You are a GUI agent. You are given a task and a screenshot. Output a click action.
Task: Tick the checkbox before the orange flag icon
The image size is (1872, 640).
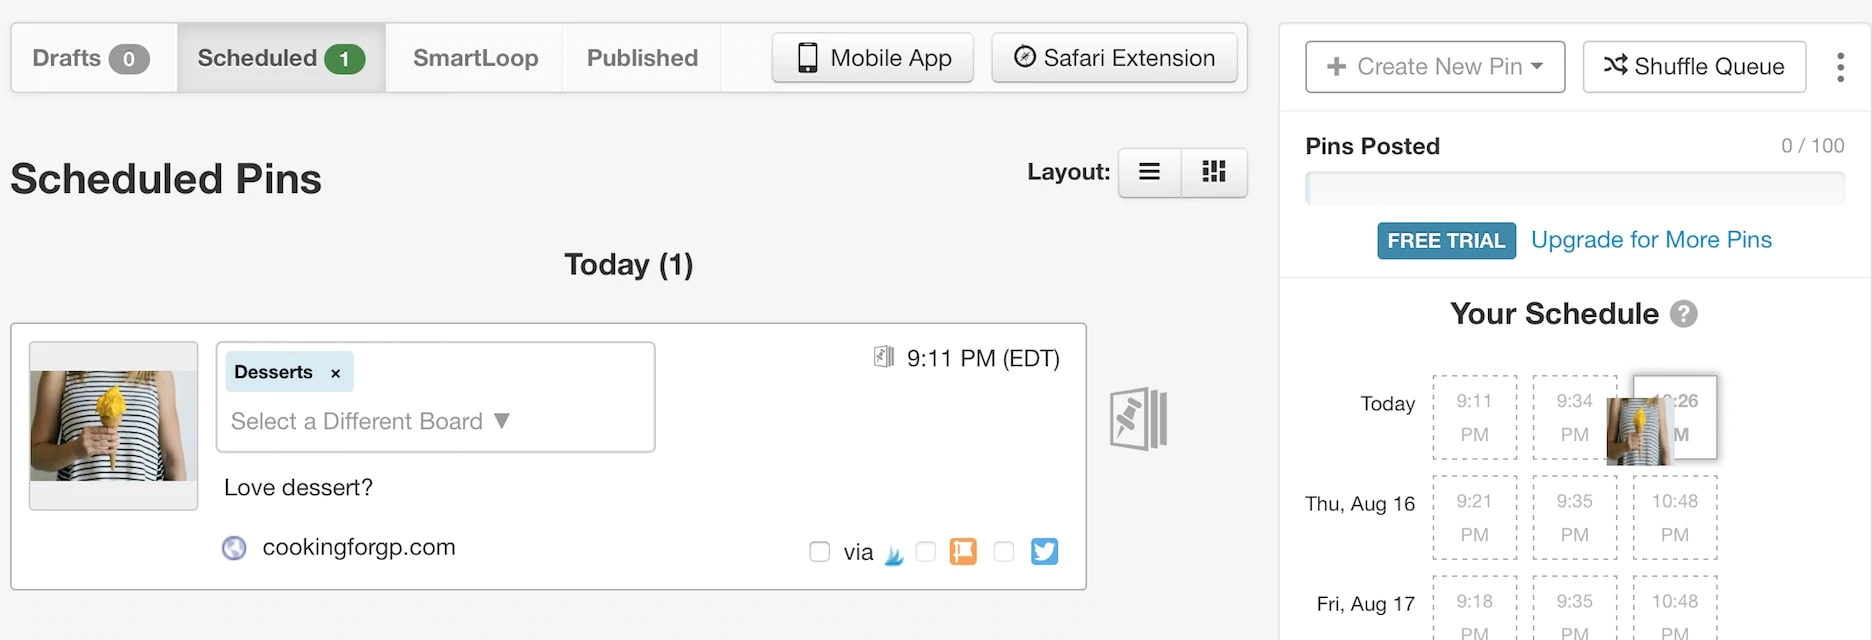click(926, 552)
